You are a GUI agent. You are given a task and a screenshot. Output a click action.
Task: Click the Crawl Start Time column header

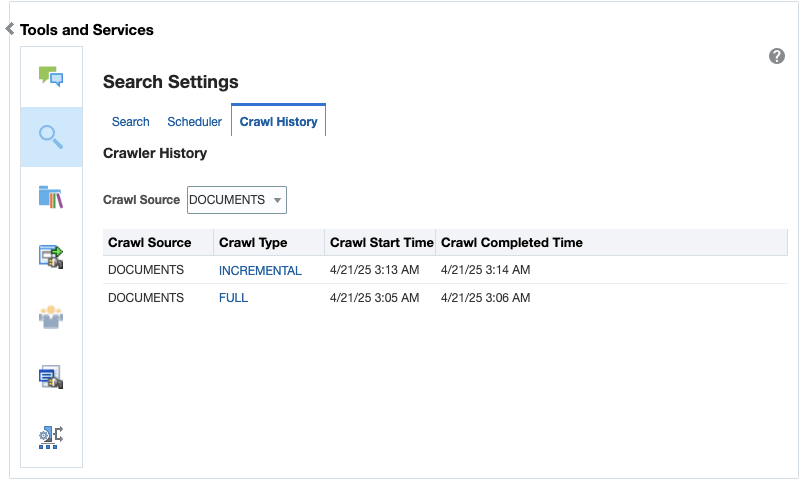tap(381, 243)
